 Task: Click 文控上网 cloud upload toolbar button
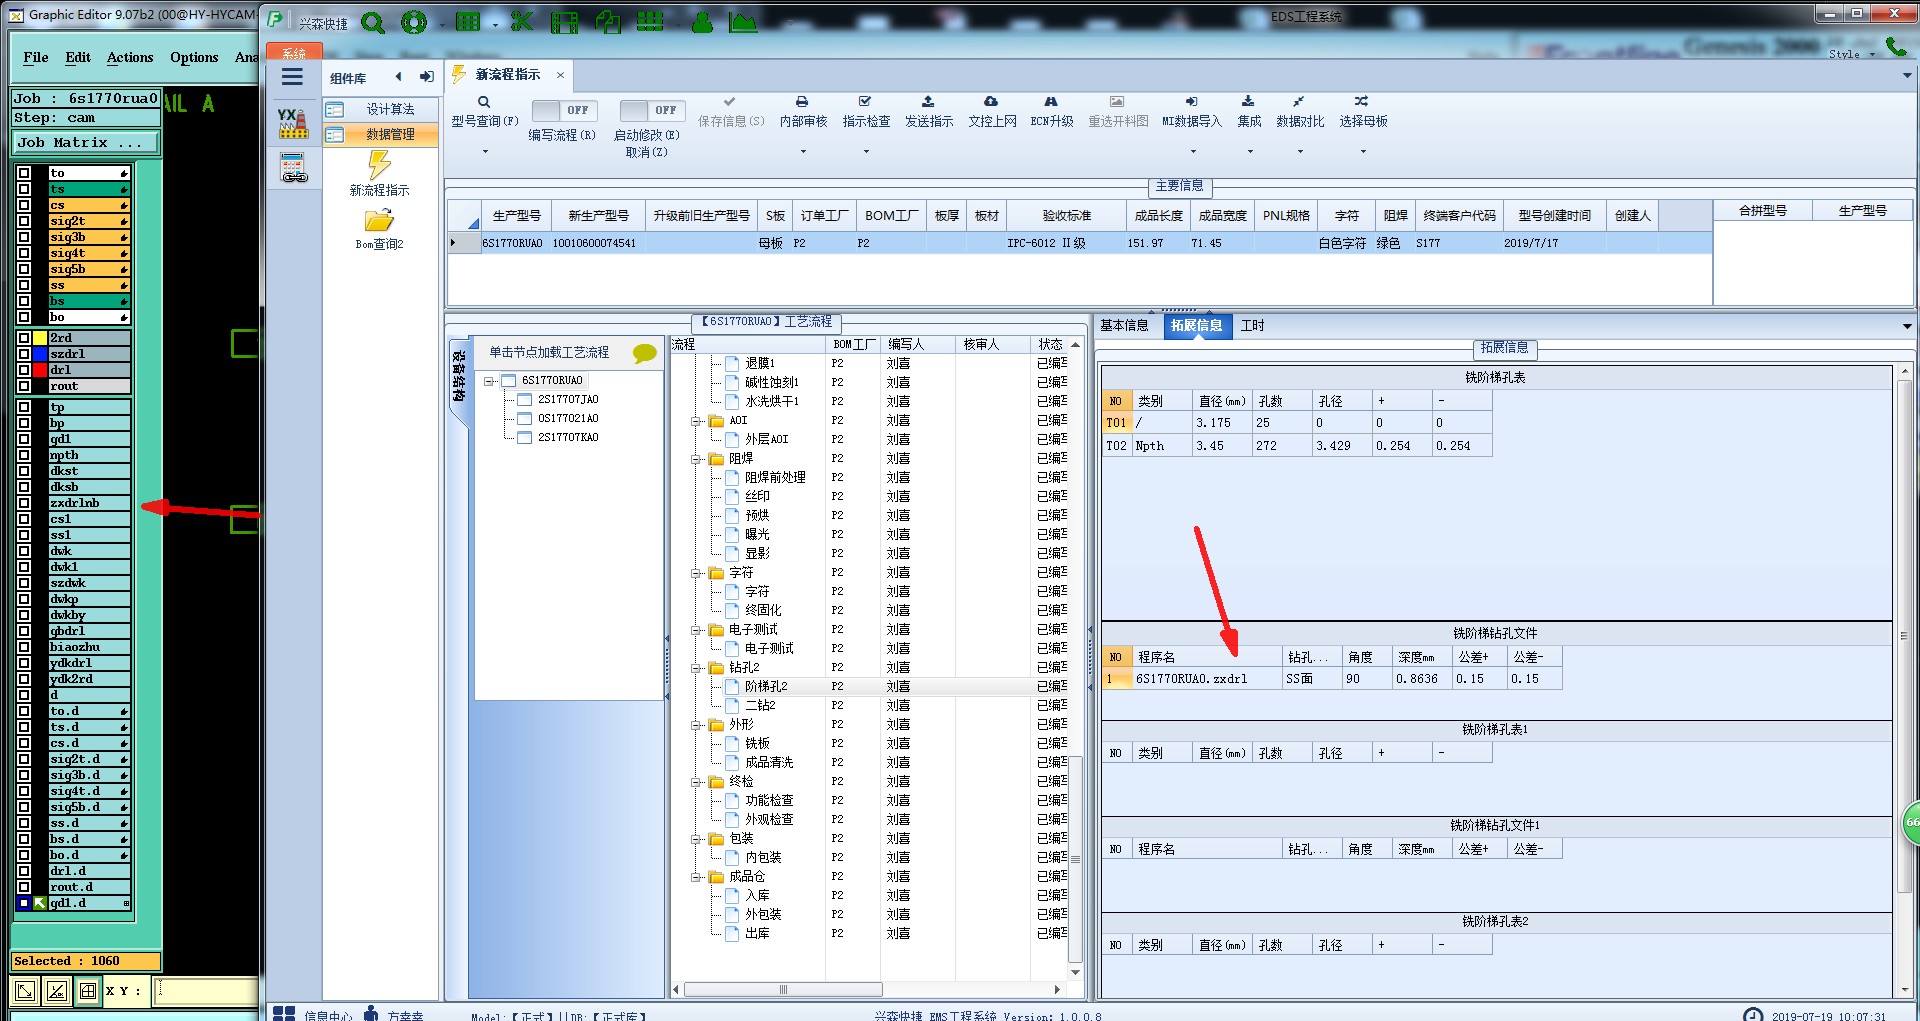click(992, 111)
